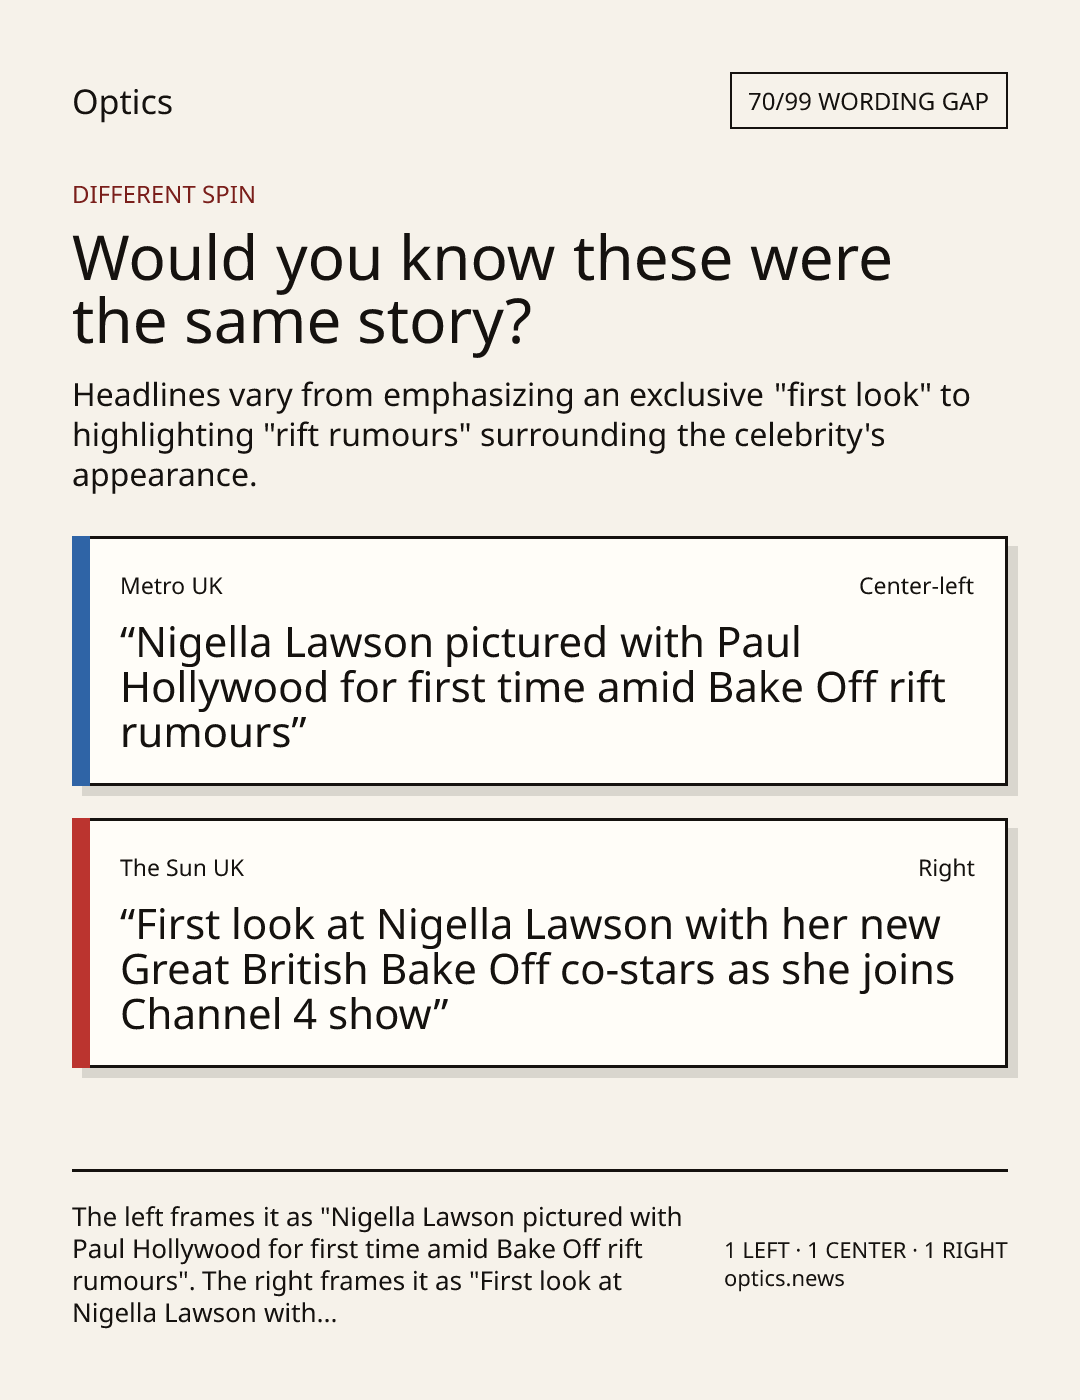Click the red bias stripe on Sun card

(x=81, y=943)
